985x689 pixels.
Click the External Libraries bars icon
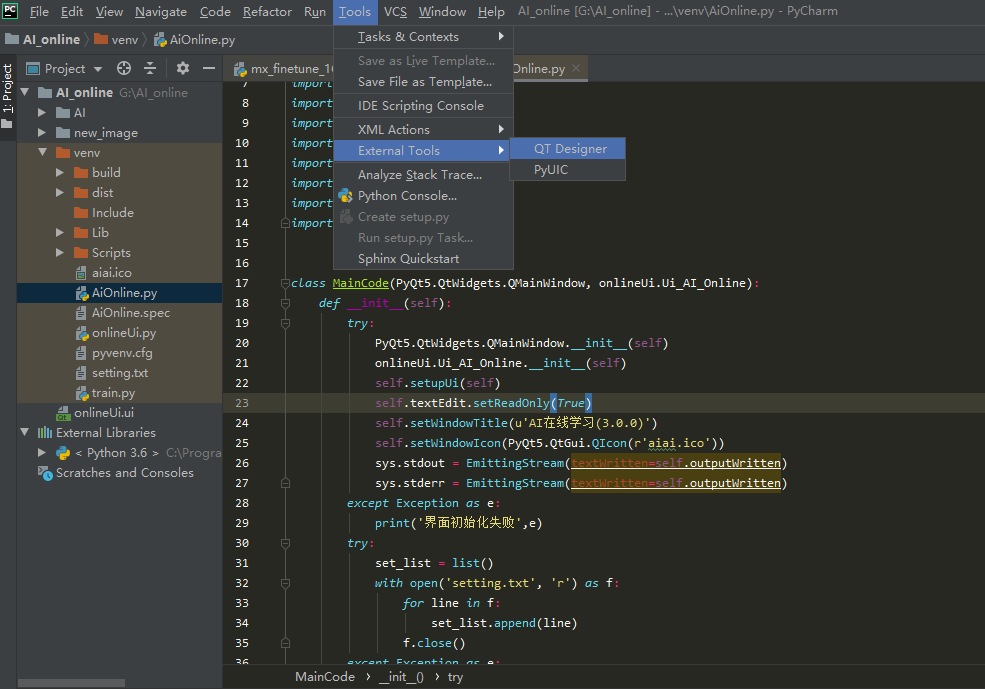pyautogui.click(x=45, y=433)
